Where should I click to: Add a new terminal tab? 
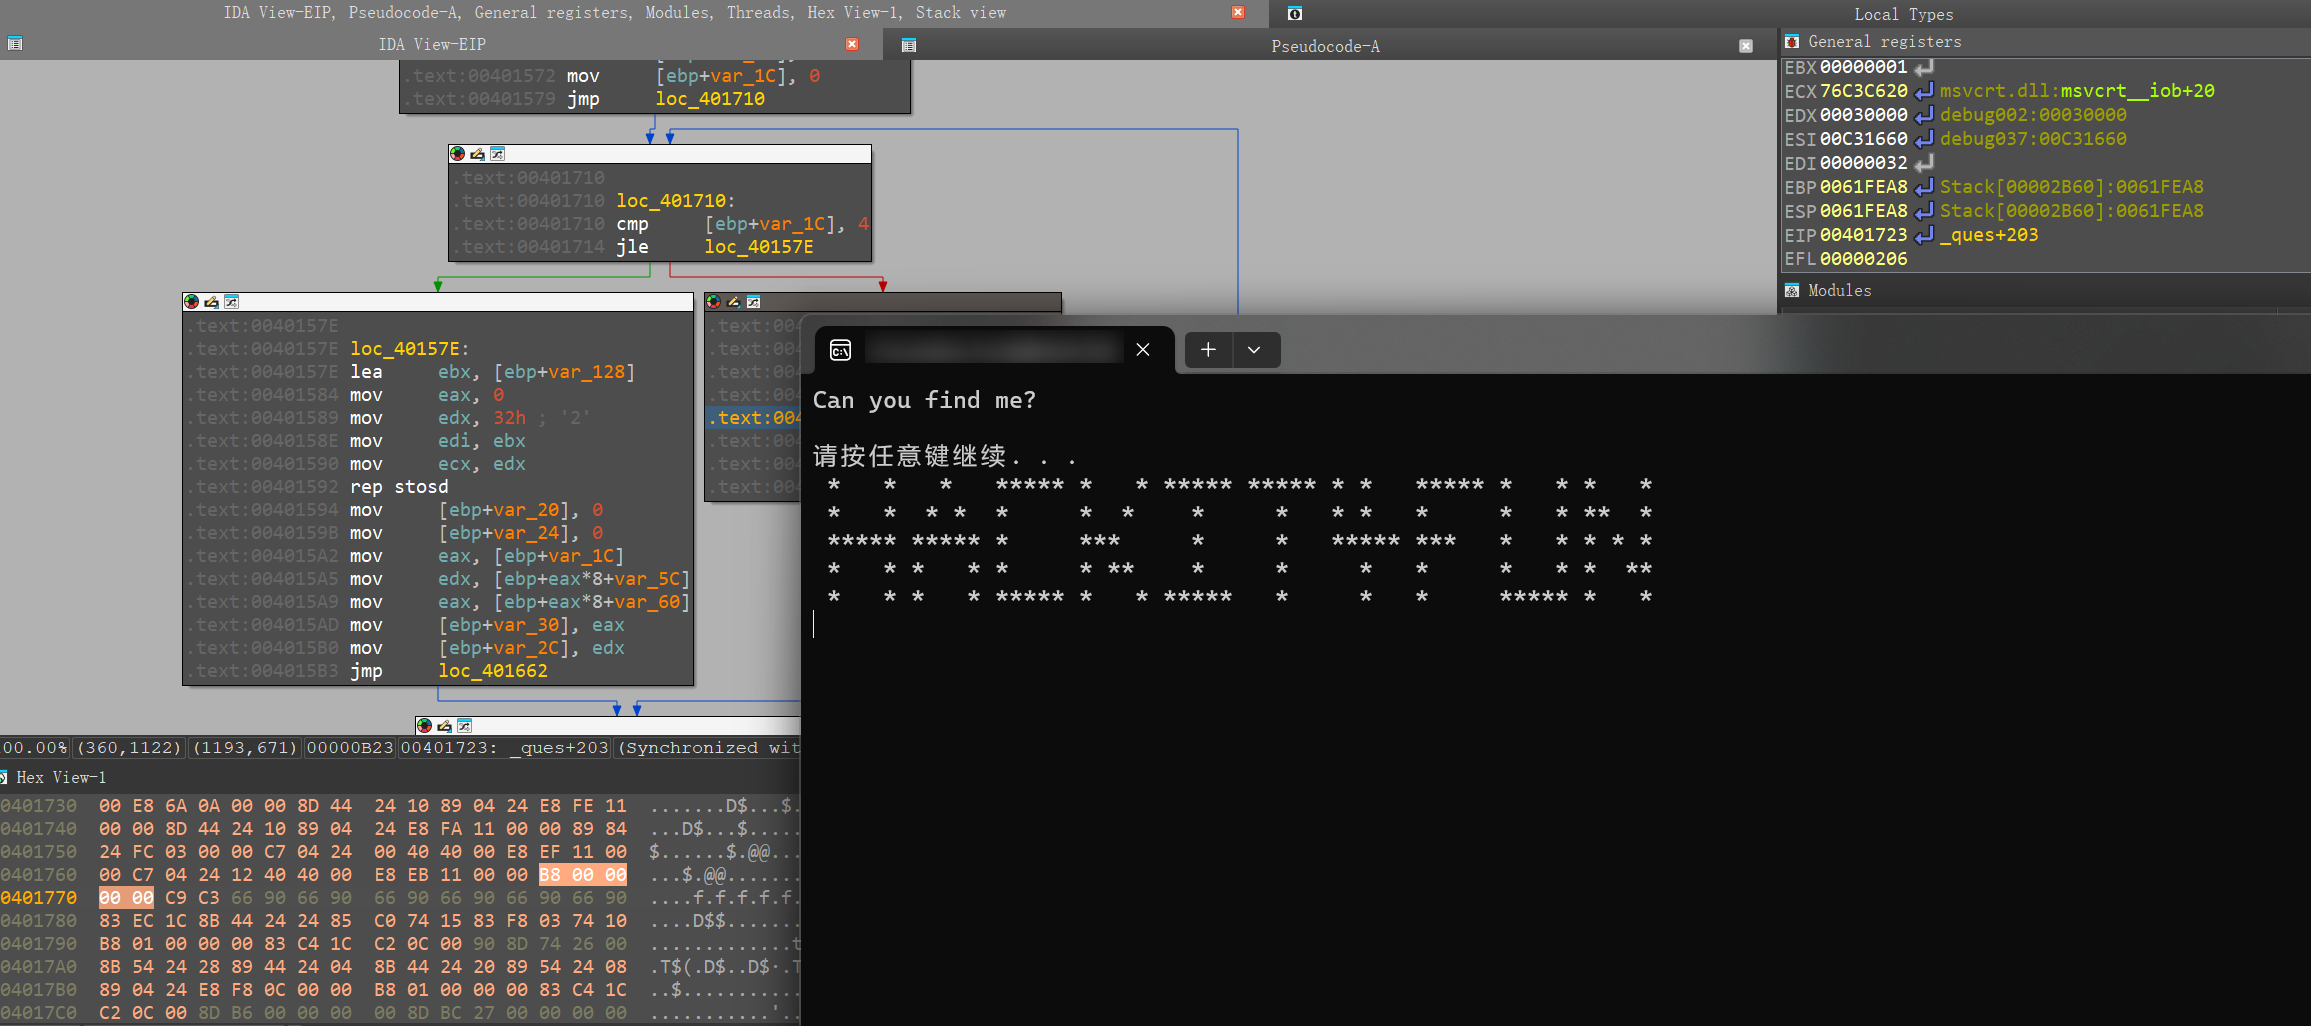tap(1208, 350)
